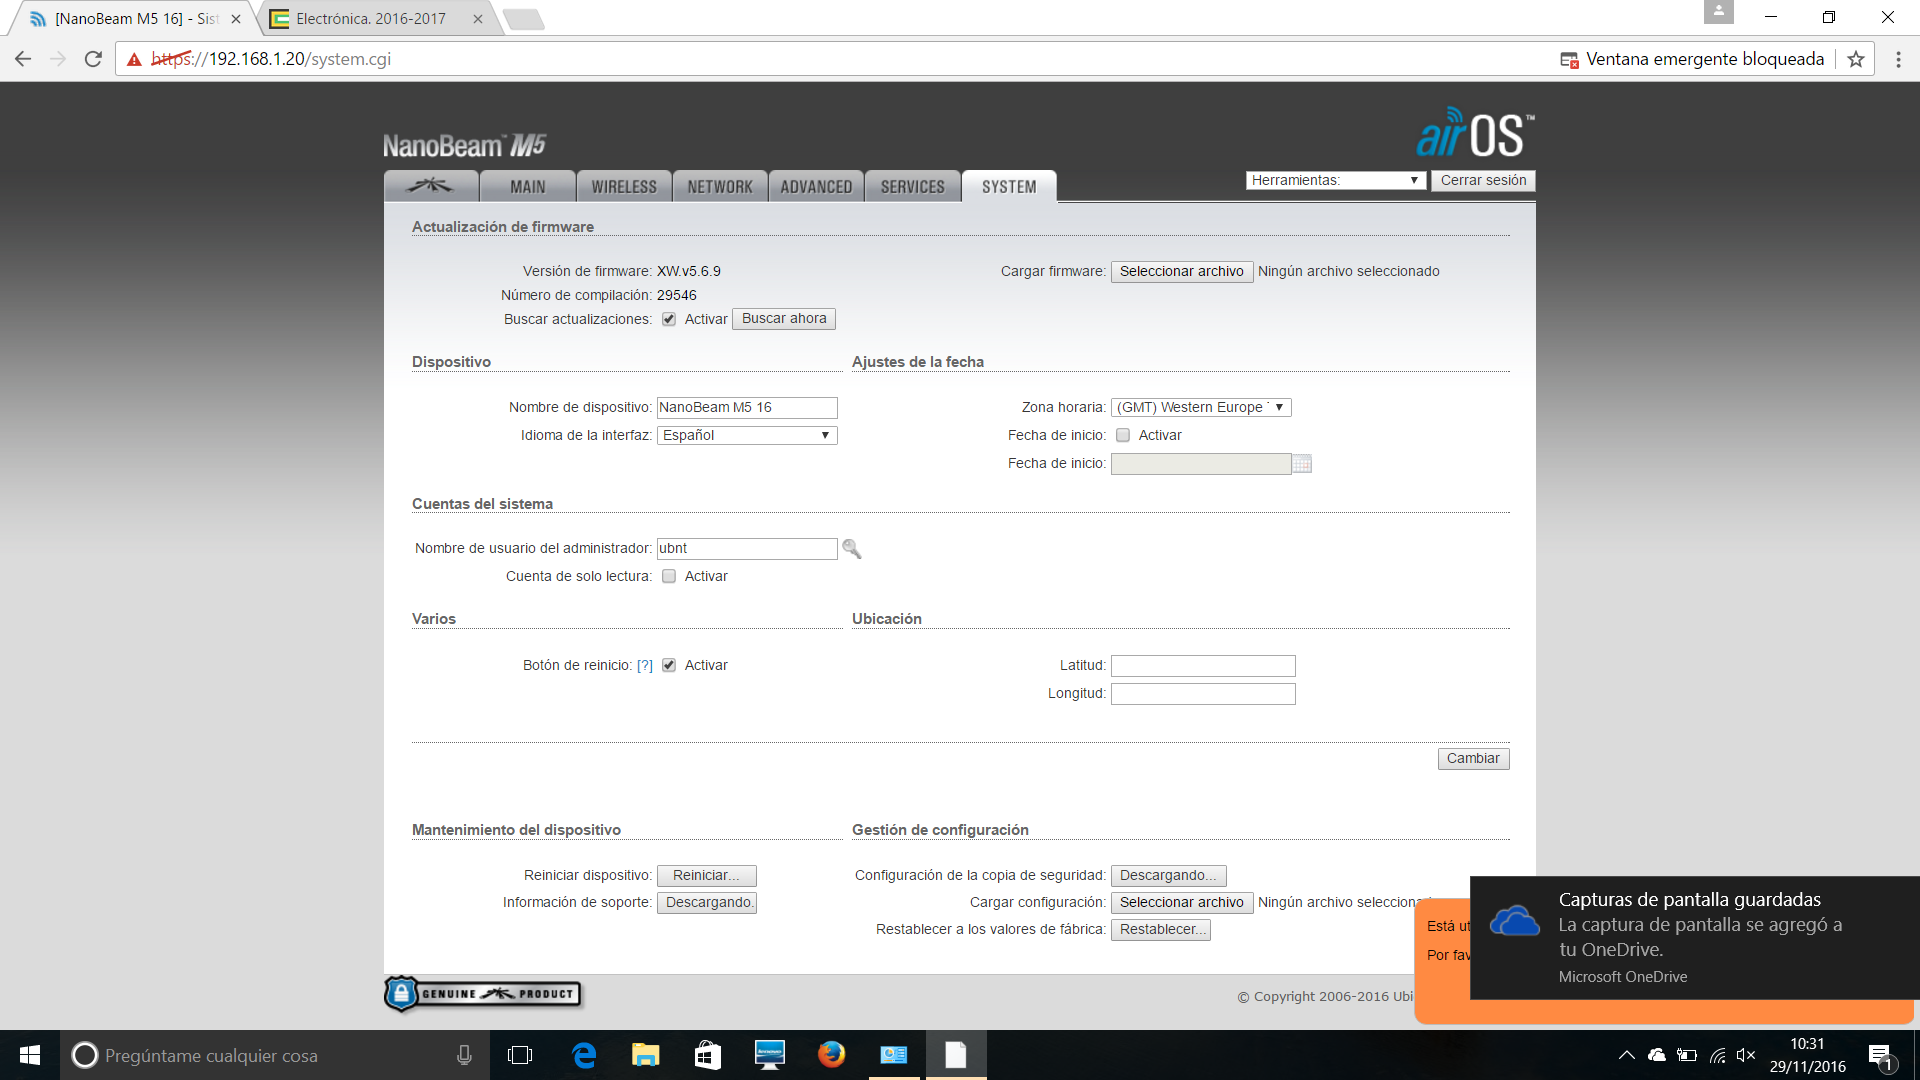
Task: Toggle Botón de reinicio Activar checkbox
Action: click(669, 665)
